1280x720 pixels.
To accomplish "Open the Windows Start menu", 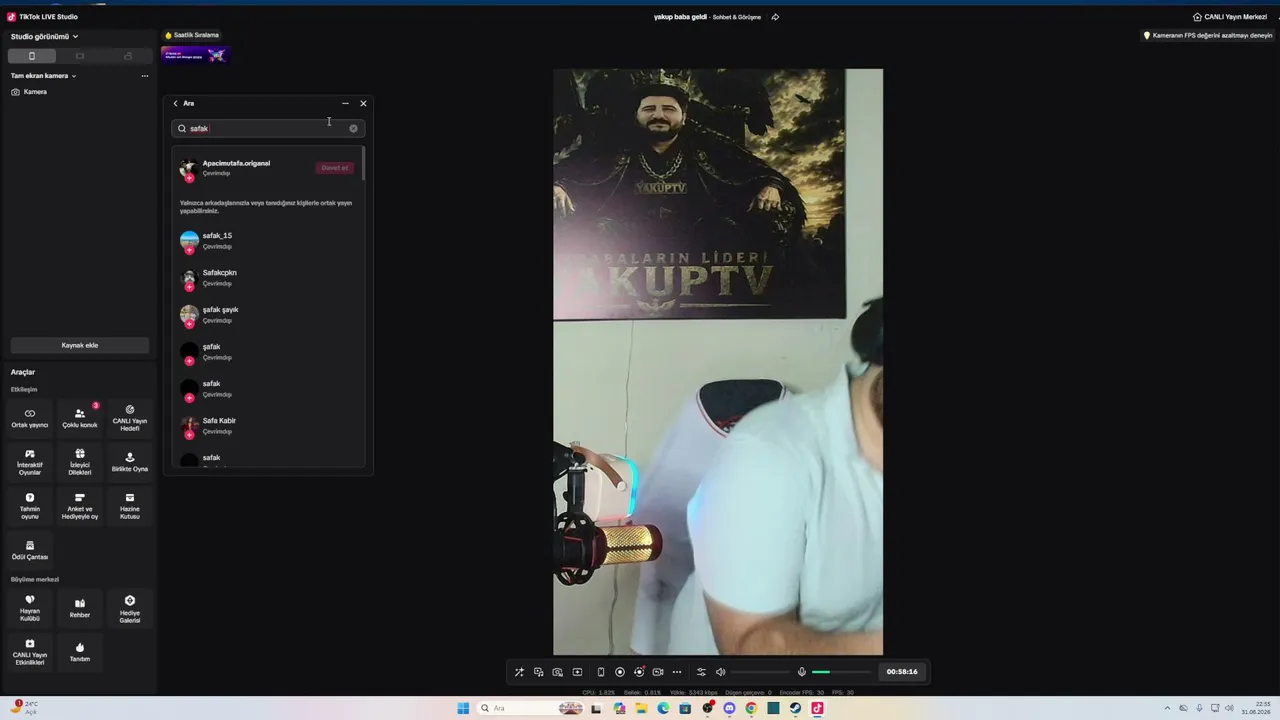I will pyautogui.click(x=463, y=708).
